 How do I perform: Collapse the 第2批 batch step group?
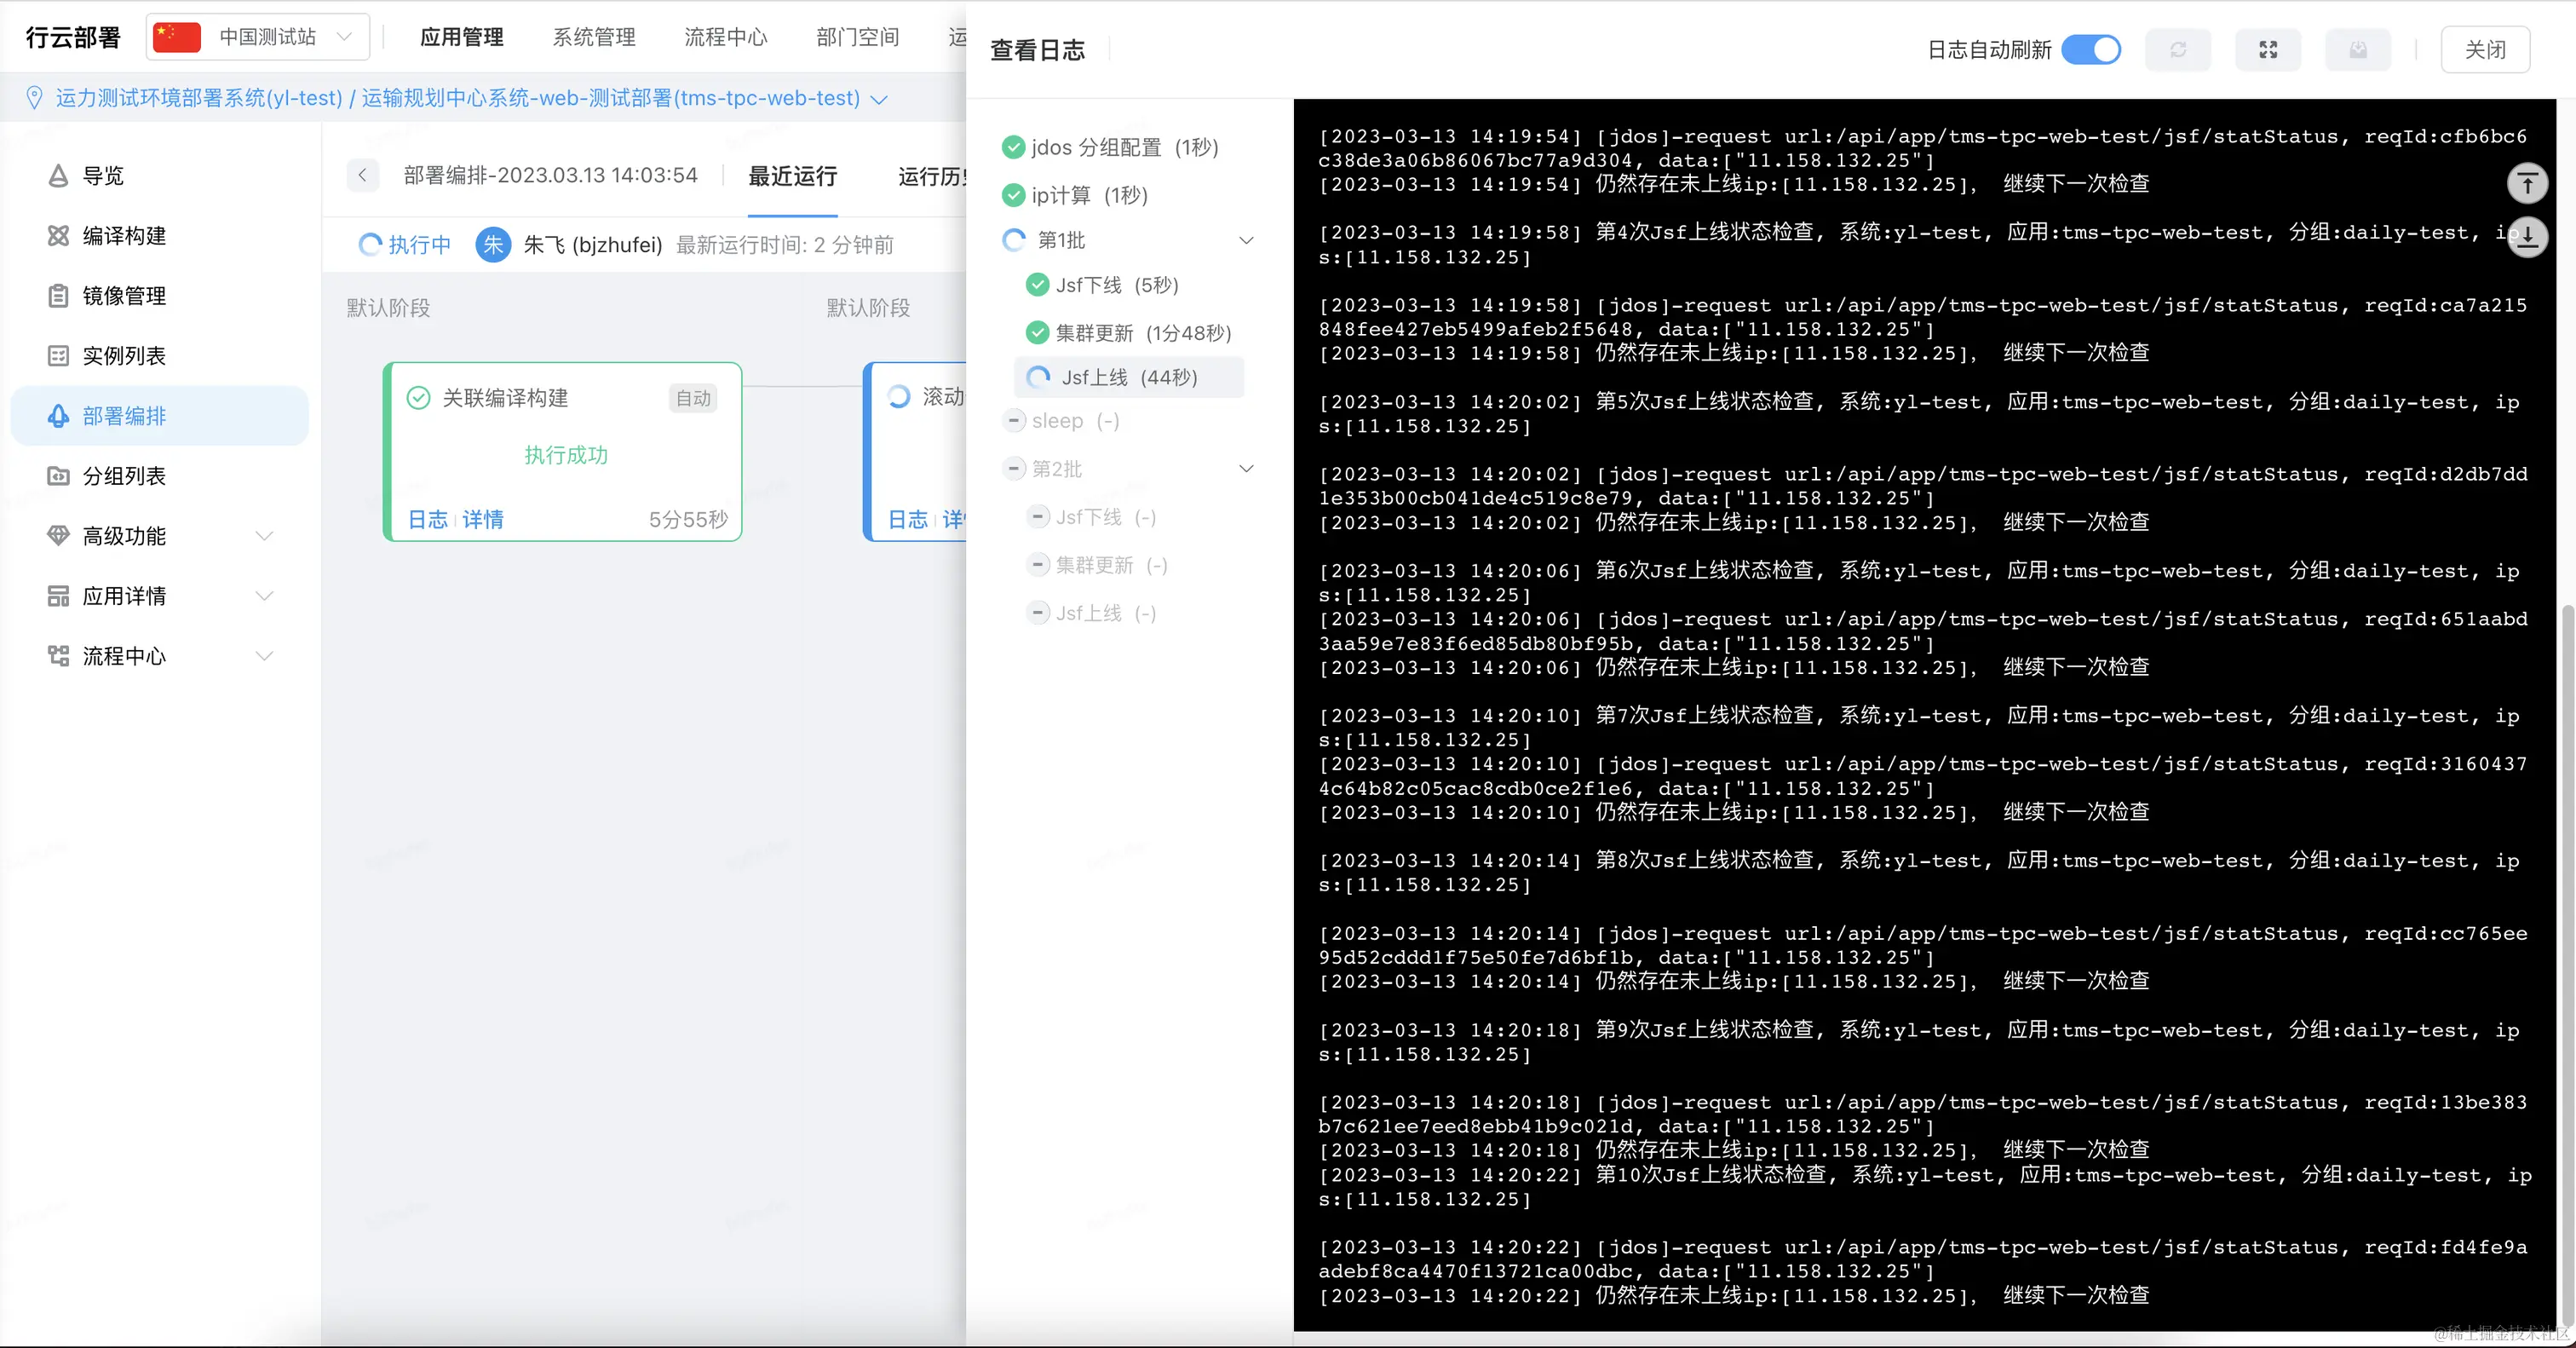[x=1246, y=469]
